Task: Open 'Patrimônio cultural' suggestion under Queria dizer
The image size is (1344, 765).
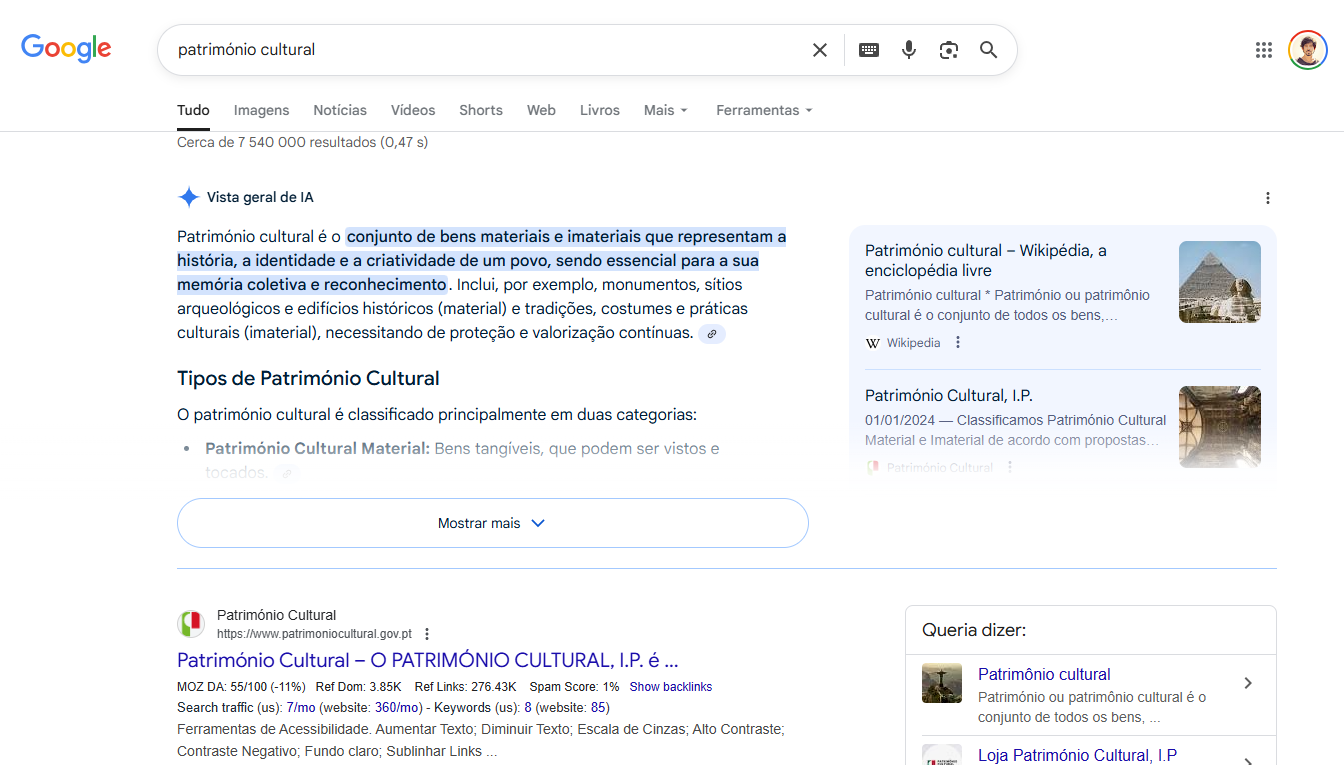Action: point(1044,674)
